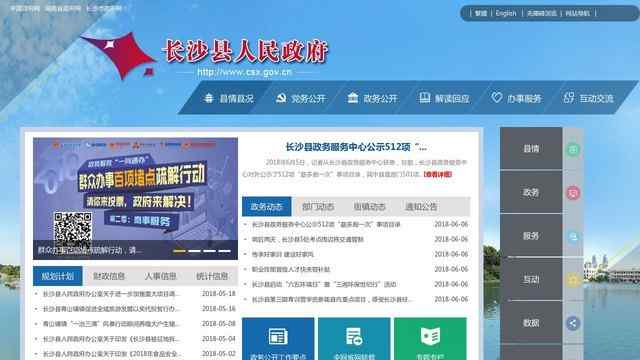Viewport: 640px width, 360px height.
Task: Click the open book 解读回应 icon
Action: pos(424,98)
